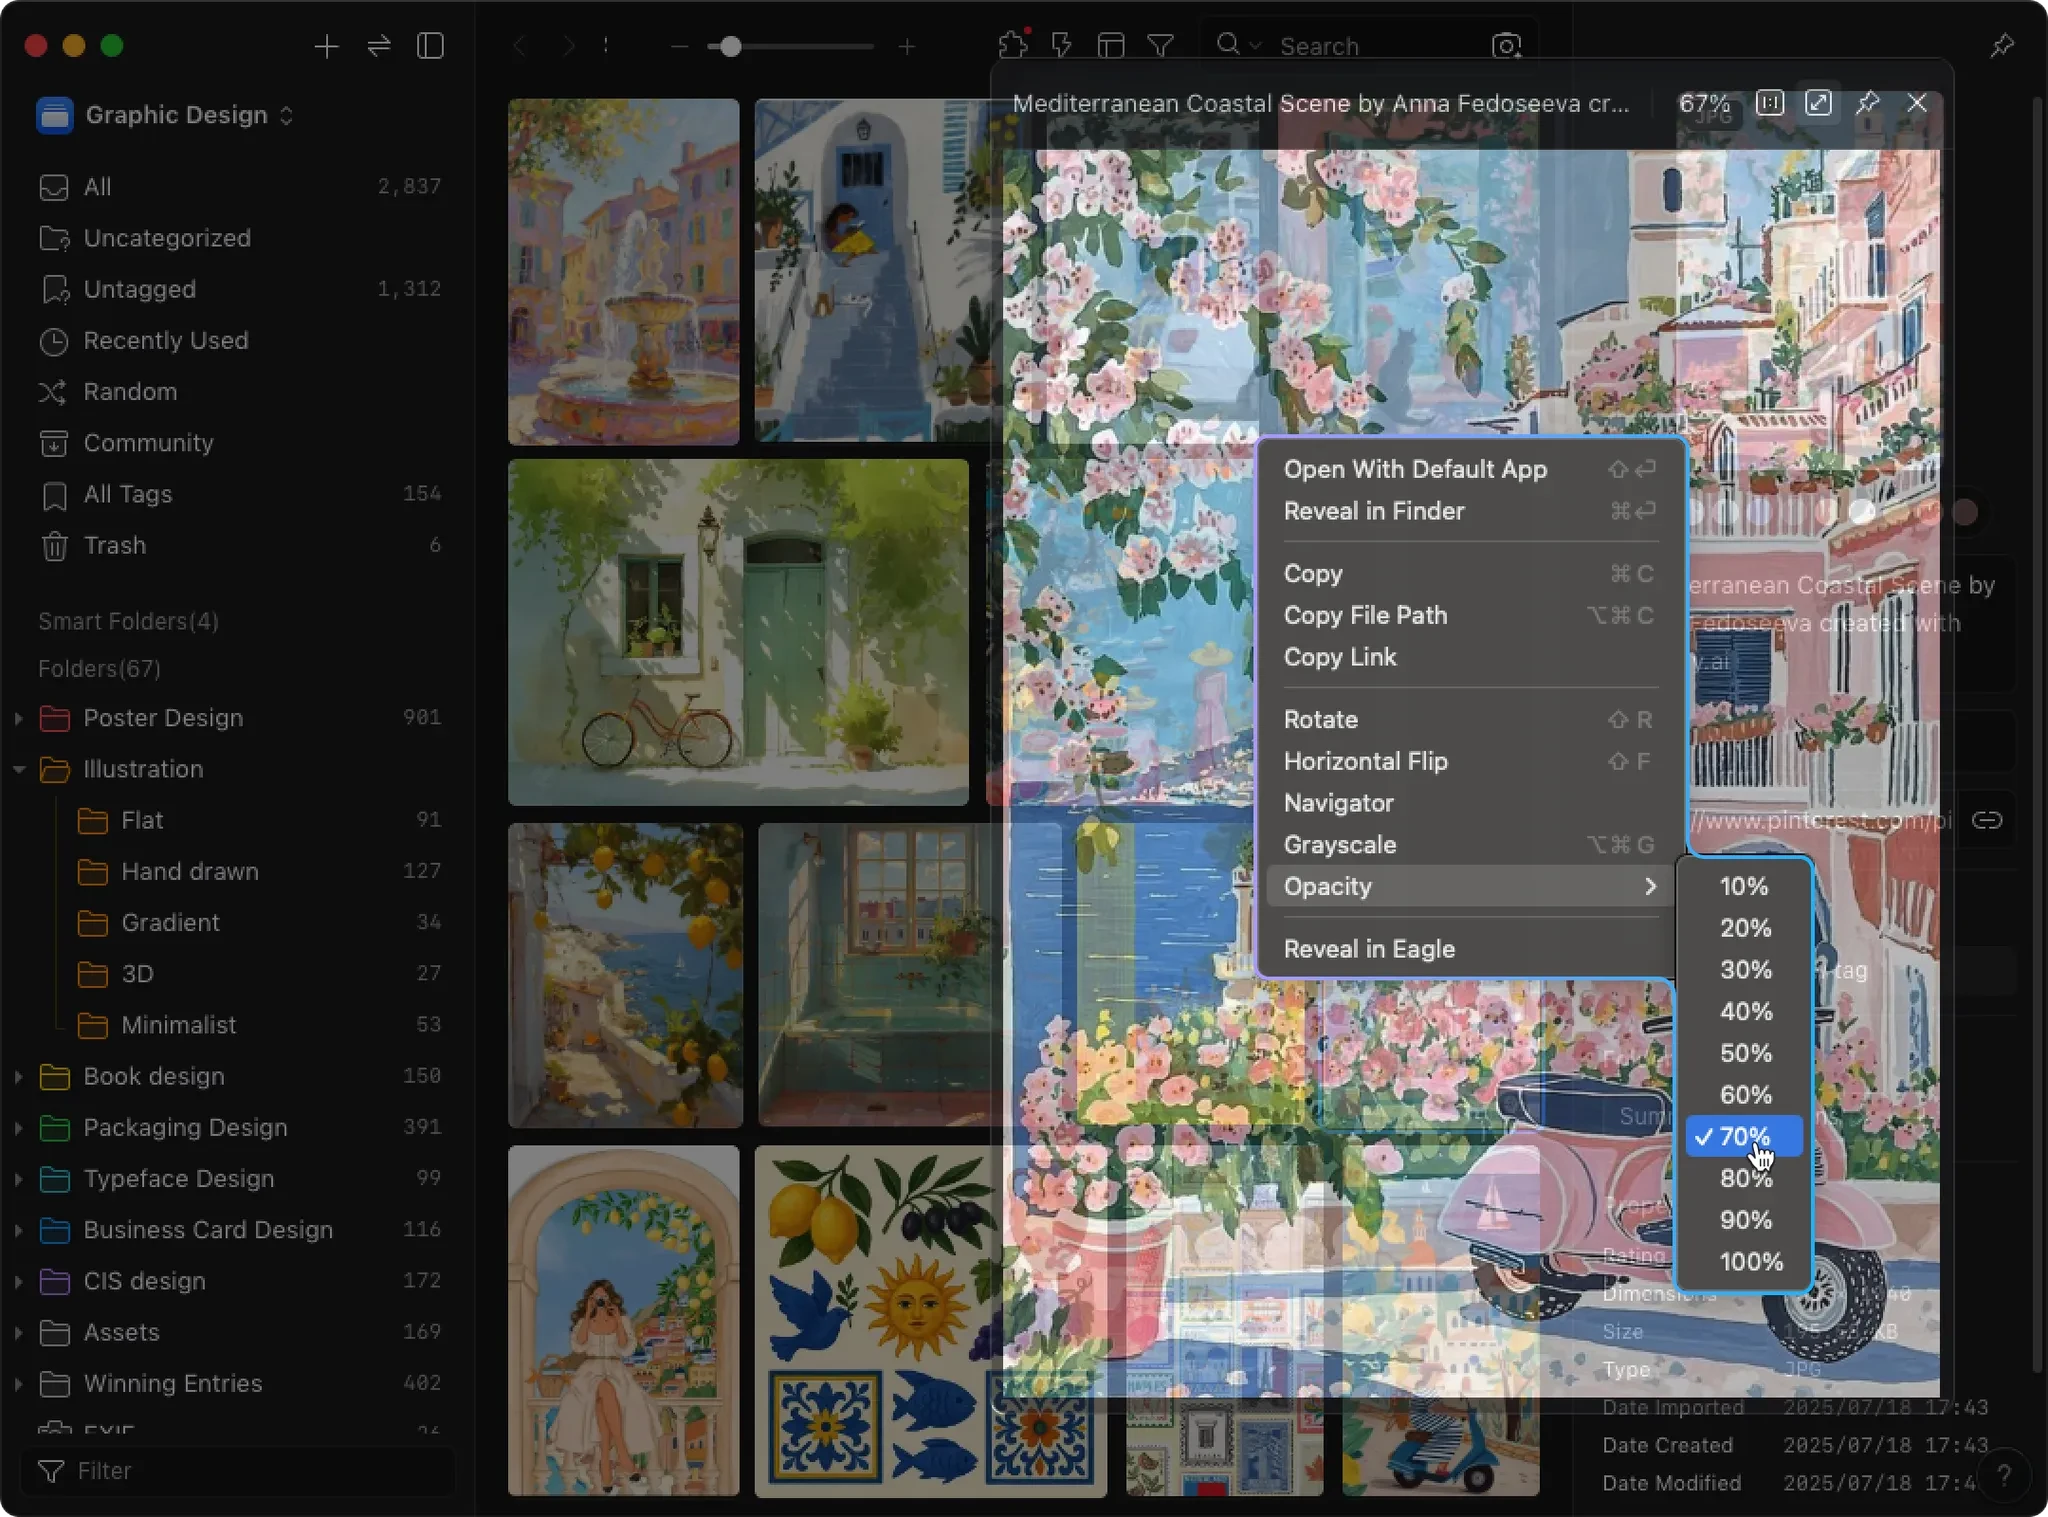2048x1517 pixels.
Task: Expand the CIS design folder
Action: point(18,1281)
